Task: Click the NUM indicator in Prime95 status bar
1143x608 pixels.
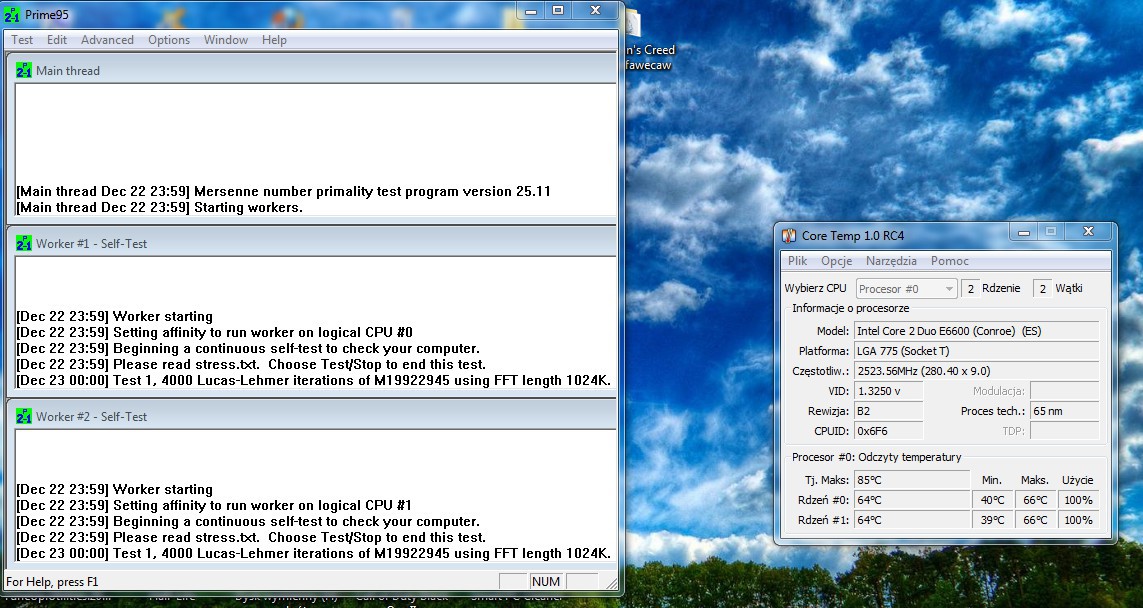Action: [545, 582]
